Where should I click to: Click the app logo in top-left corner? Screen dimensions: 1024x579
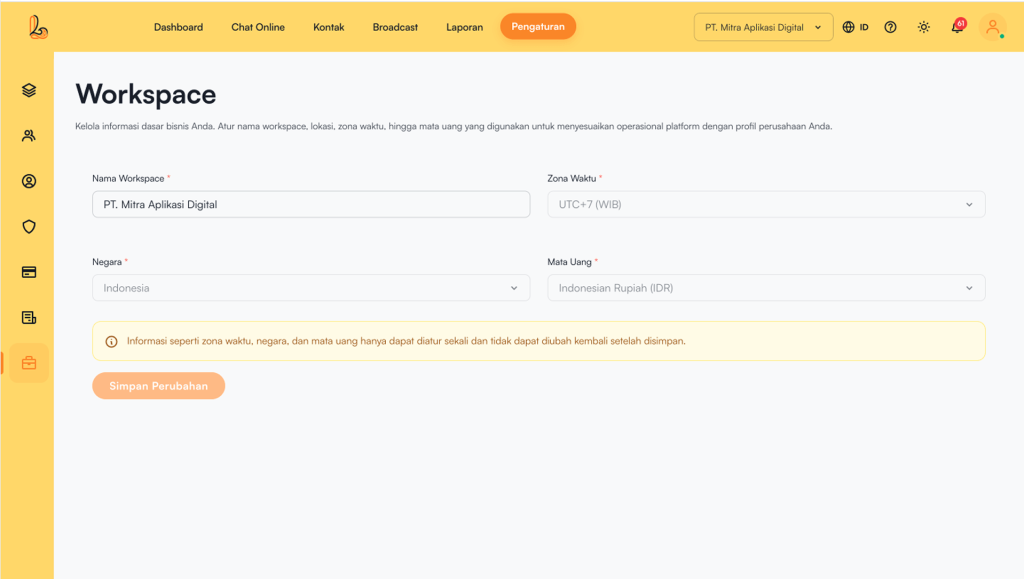point(39,27)
